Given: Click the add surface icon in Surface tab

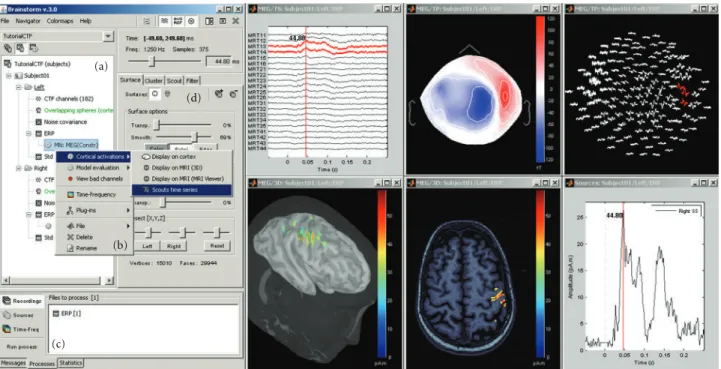Looking at the screenshot, I should [219, 94].
